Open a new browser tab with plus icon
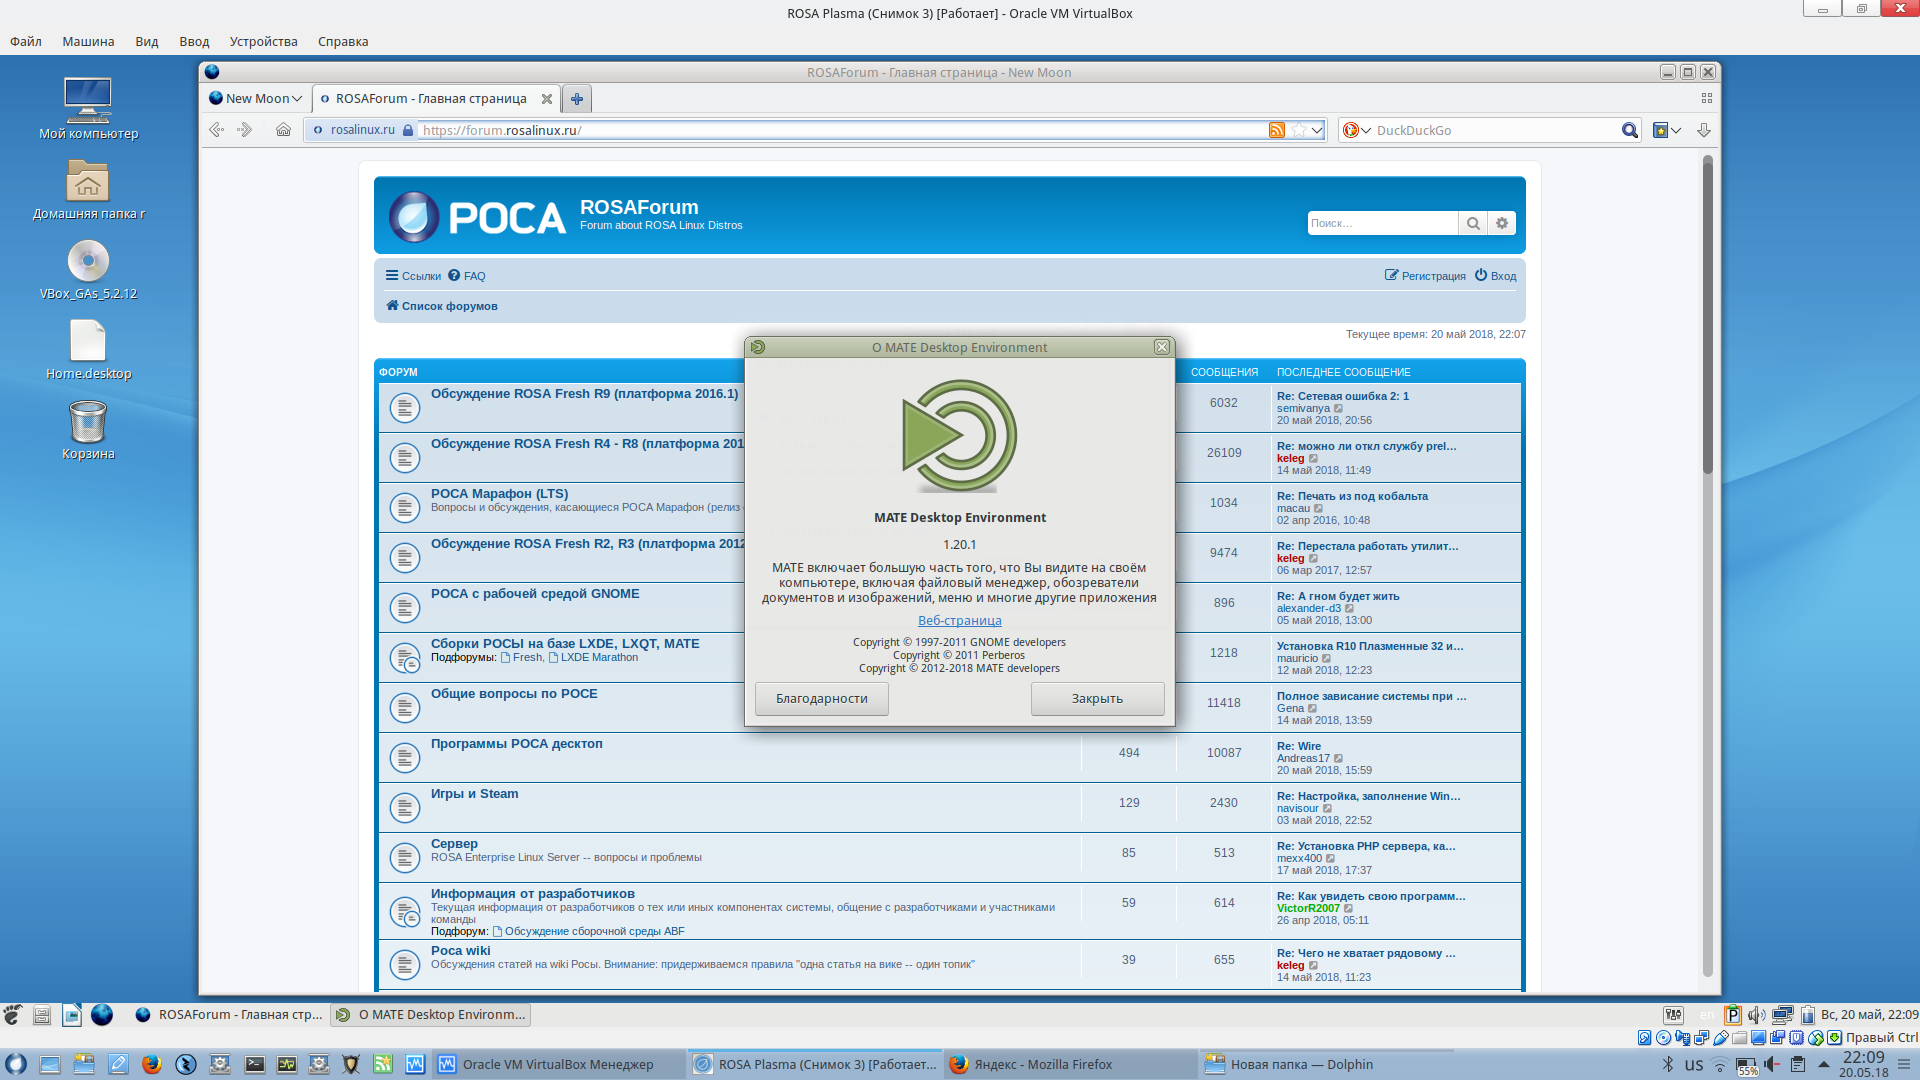This screenshot has height=1080, width=1920. [577, 99]
